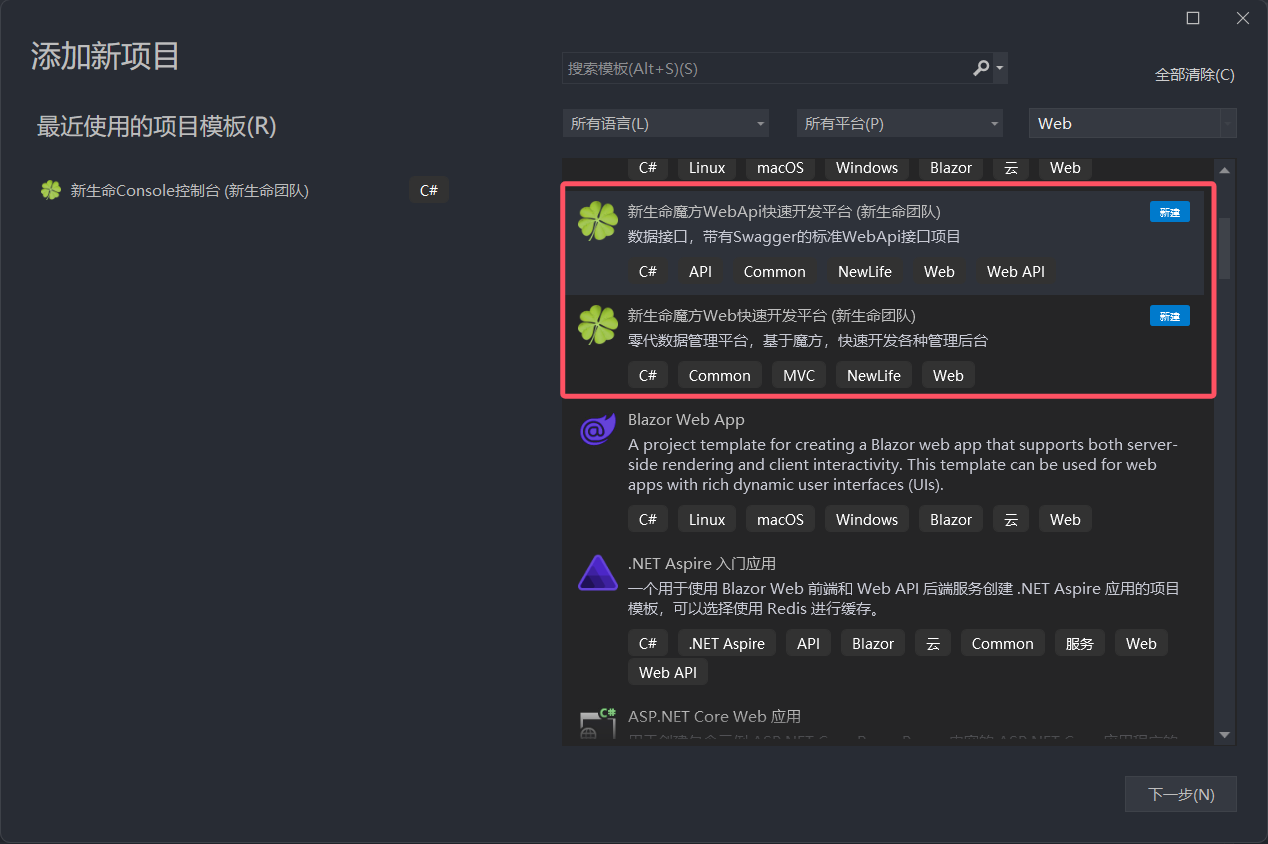Click Windows tag under Blazor Web App
Viewport: 1268px width, 844px height.
tap(867, 520)
